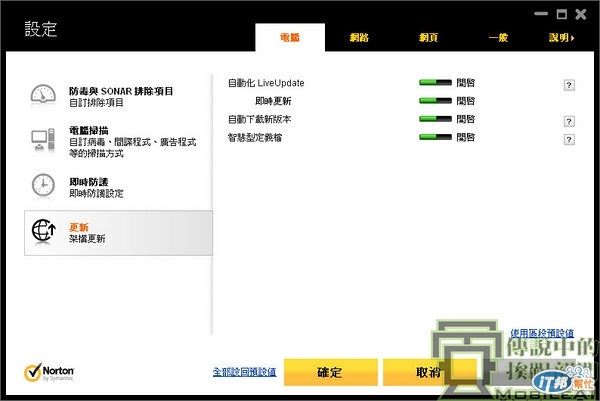This screenshot has height=401, width=600.
Task: Open help for 自動化 LiveUpdate
Action: (x=569, y=85)
